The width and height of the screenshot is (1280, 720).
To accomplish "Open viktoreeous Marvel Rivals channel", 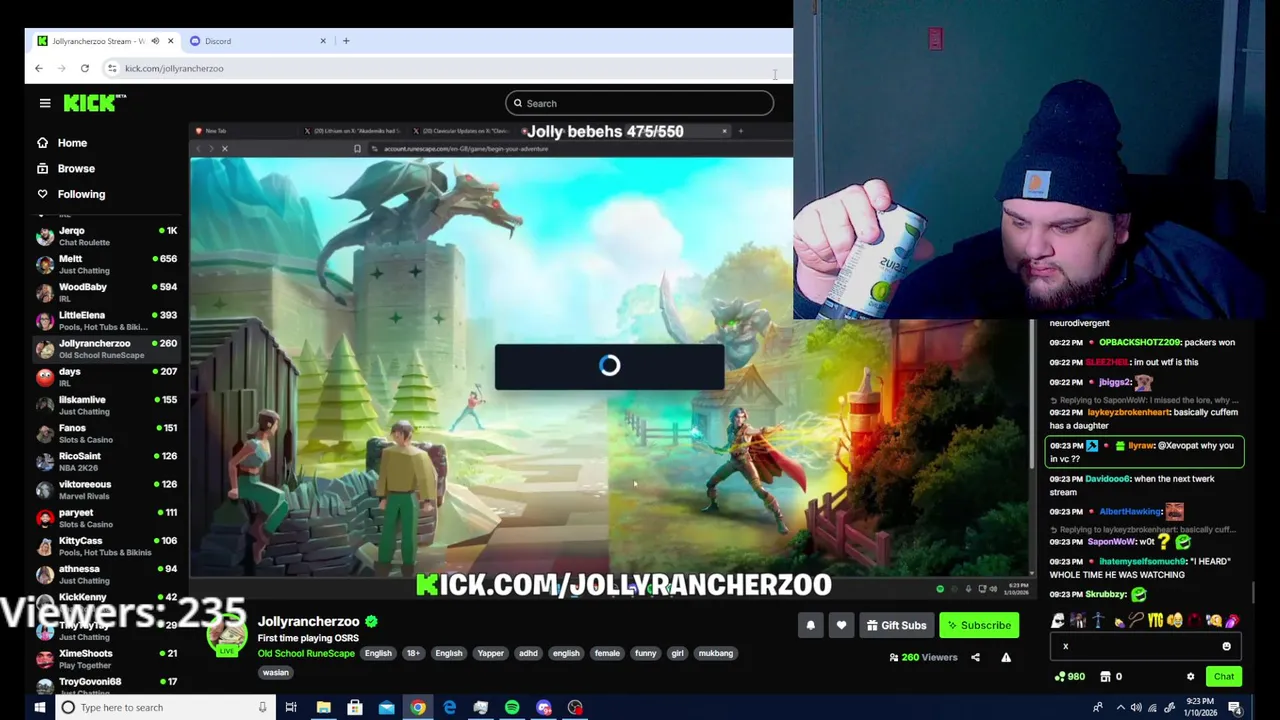I will [x=107, y=489].
